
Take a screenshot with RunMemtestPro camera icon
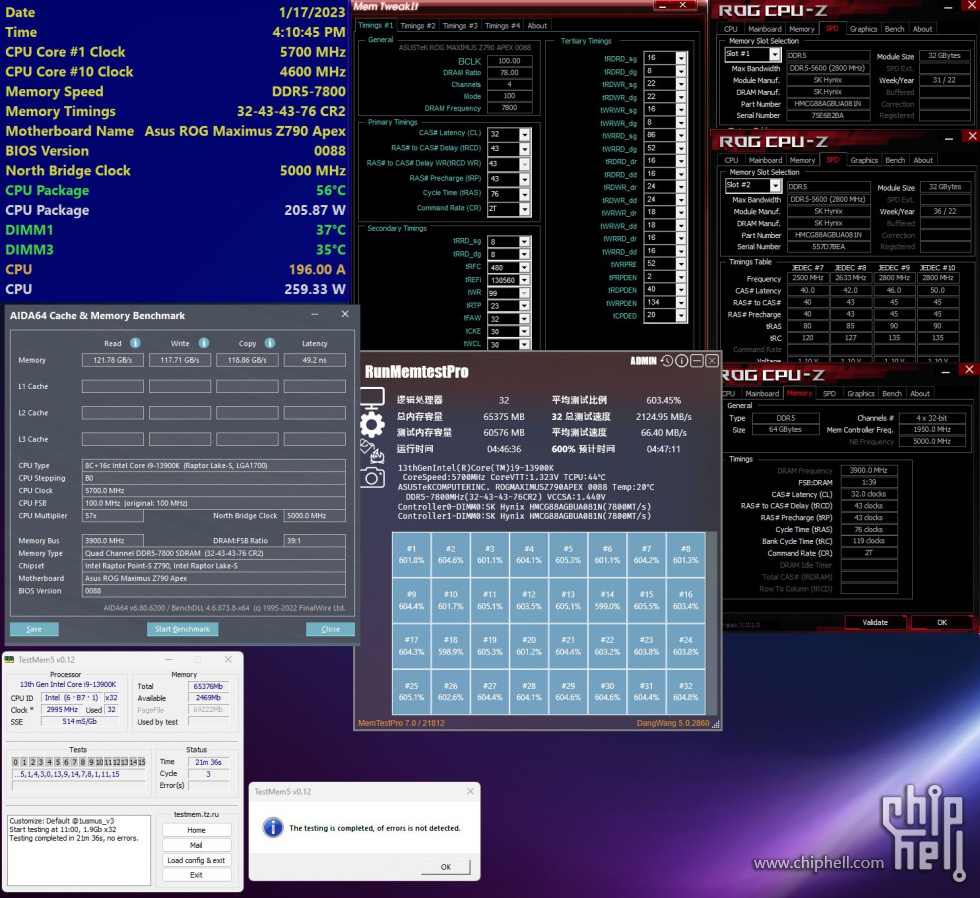point(372,478)
